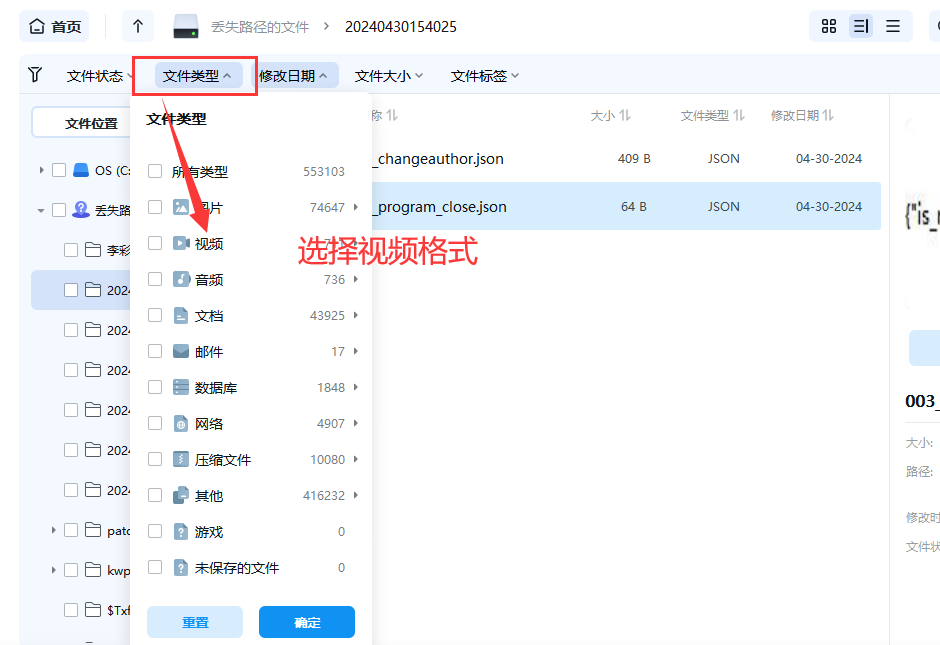
Task: Expand the patc folder in the tree
Action: 54,530
